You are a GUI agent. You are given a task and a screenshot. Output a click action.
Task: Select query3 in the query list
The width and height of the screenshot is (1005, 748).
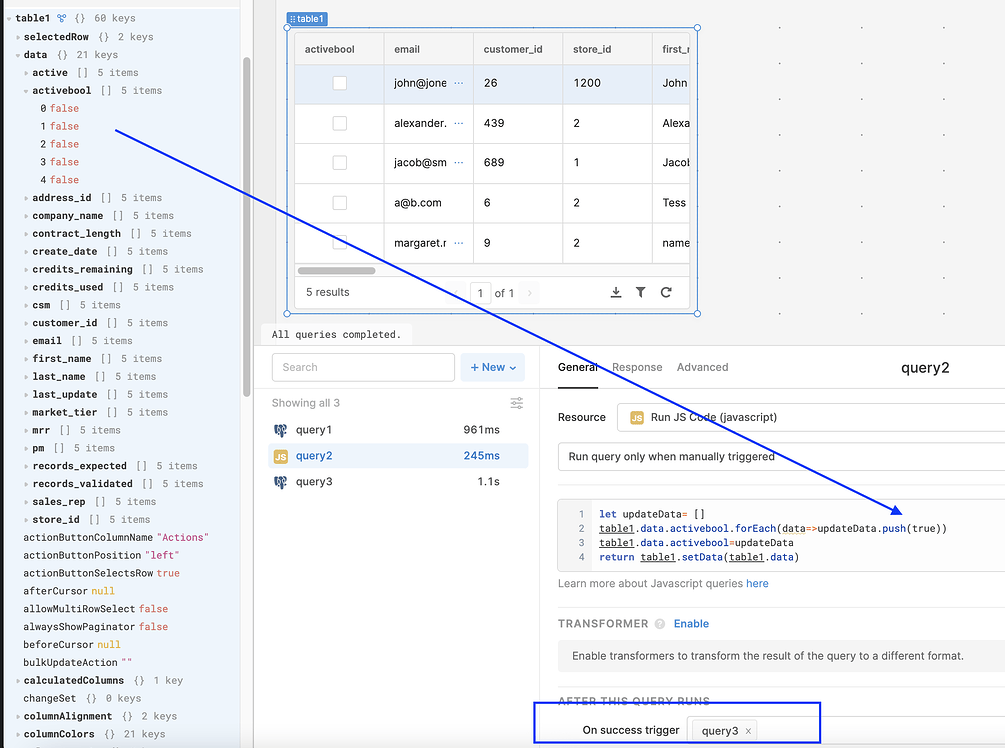(x=398, y=482)
